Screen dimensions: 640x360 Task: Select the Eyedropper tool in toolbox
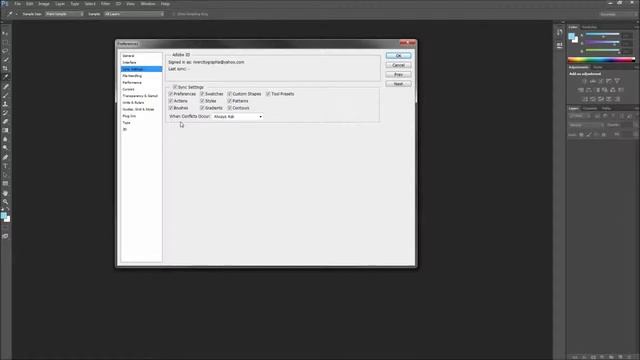[5, 77]
